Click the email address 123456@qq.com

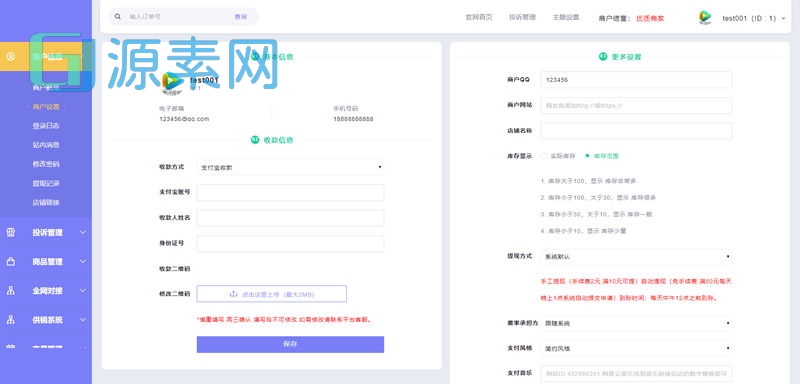tap(184, 119)
